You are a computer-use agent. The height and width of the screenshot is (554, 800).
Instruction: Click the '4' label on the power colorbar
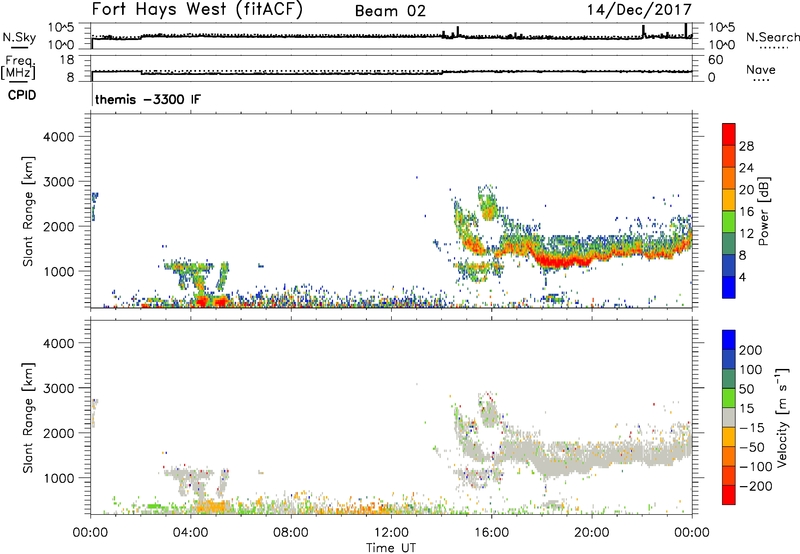click(x=742, y=277)
